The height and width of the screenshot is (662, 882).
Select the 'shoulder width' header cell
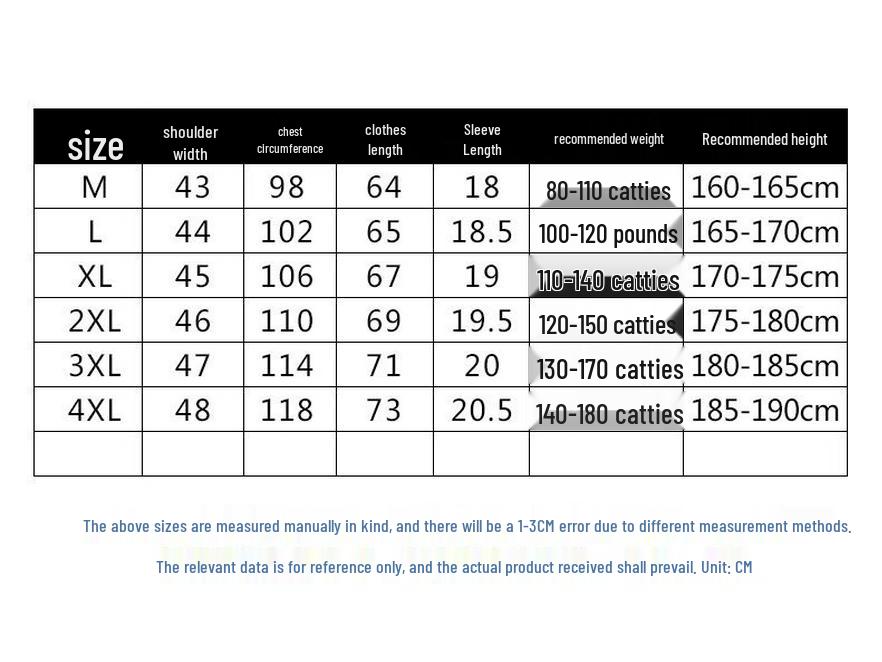tap(191, 143)
